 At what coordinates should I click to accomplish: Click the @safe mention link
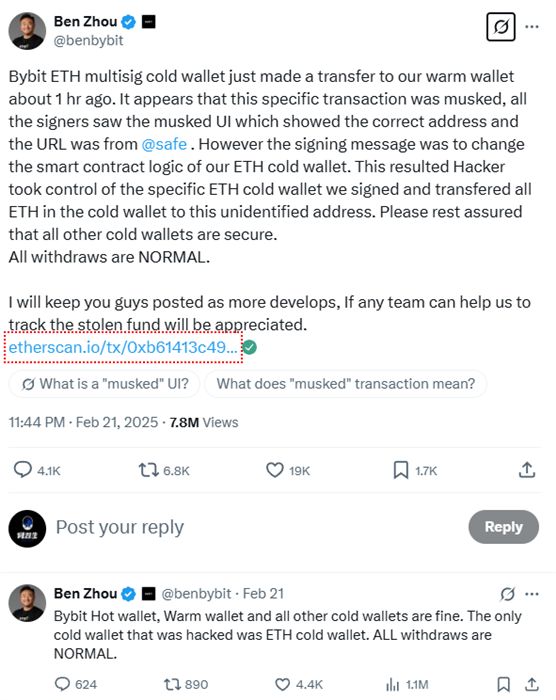pos(164,144)
